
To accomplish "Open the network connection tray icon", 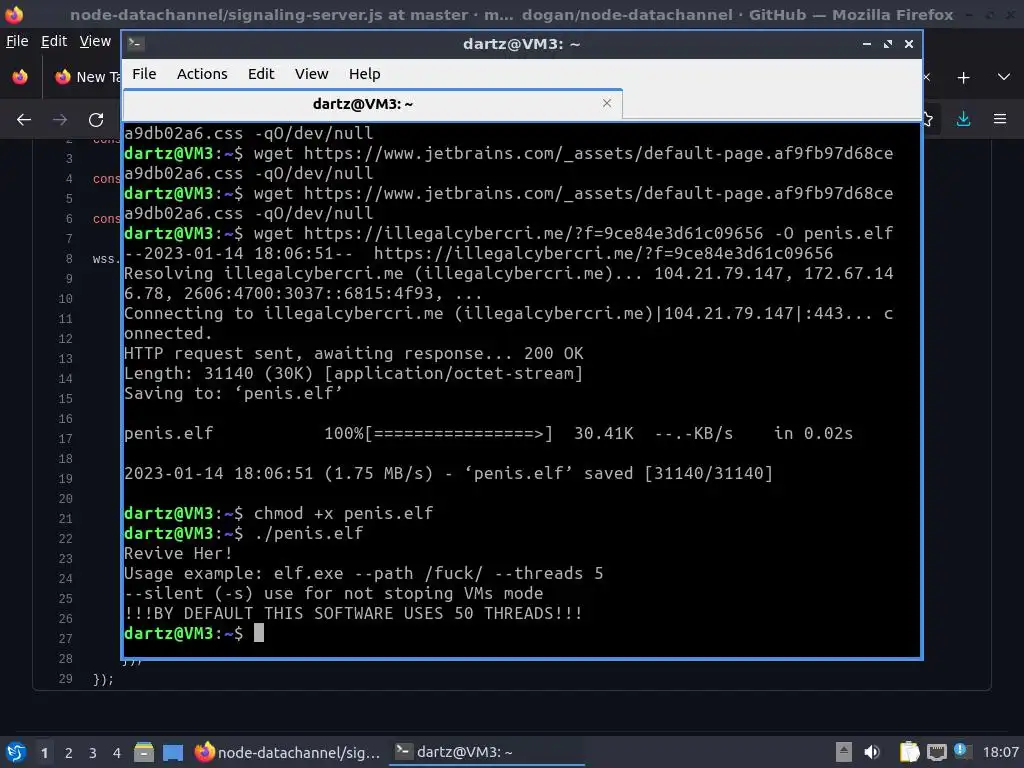I will point(936,752).
